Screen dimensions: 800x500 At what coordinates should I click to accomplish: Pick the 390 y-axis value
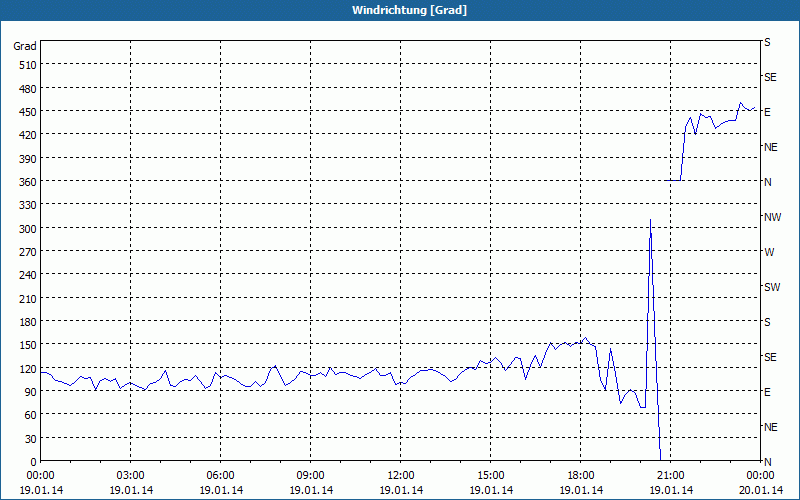click(x=28, y=159)
